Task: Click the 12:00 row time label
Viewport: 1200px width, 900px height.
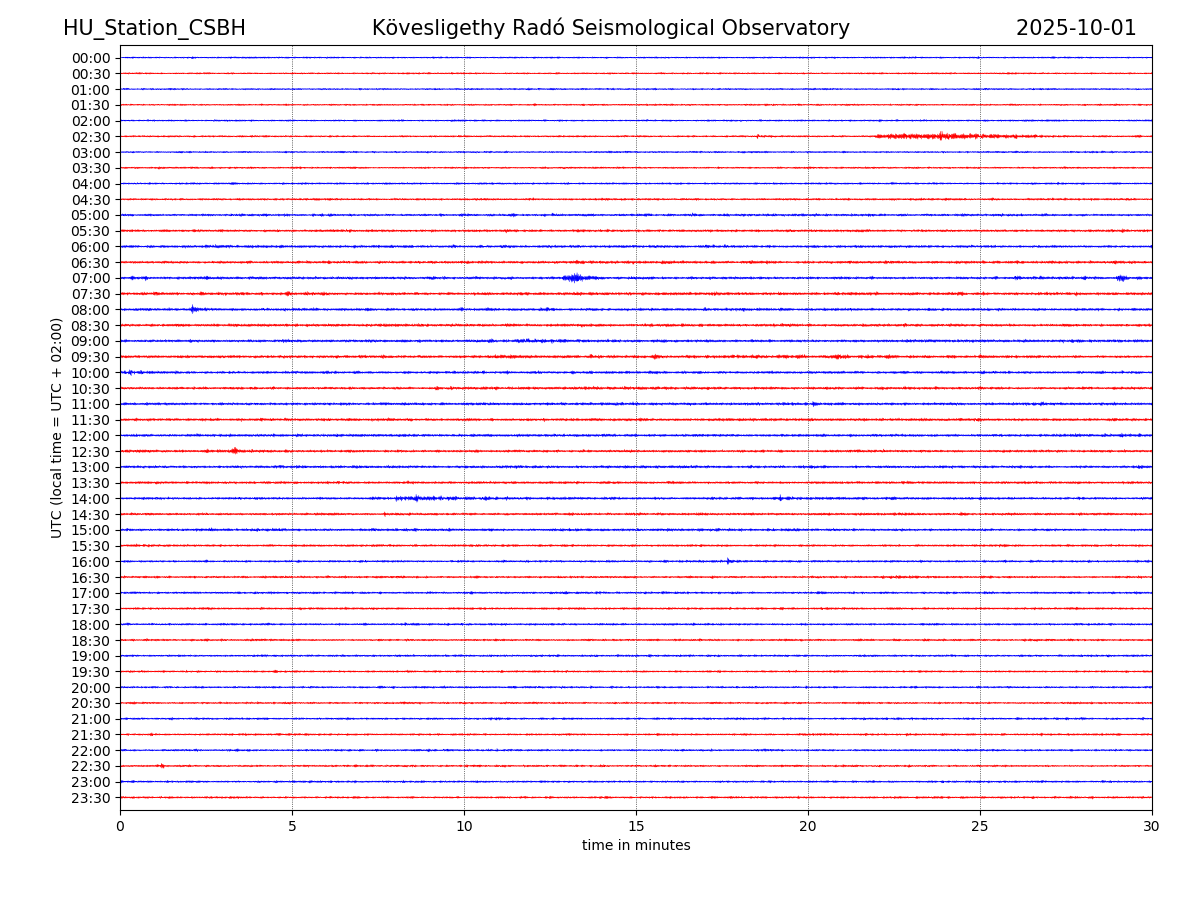Action: [91, 436]
